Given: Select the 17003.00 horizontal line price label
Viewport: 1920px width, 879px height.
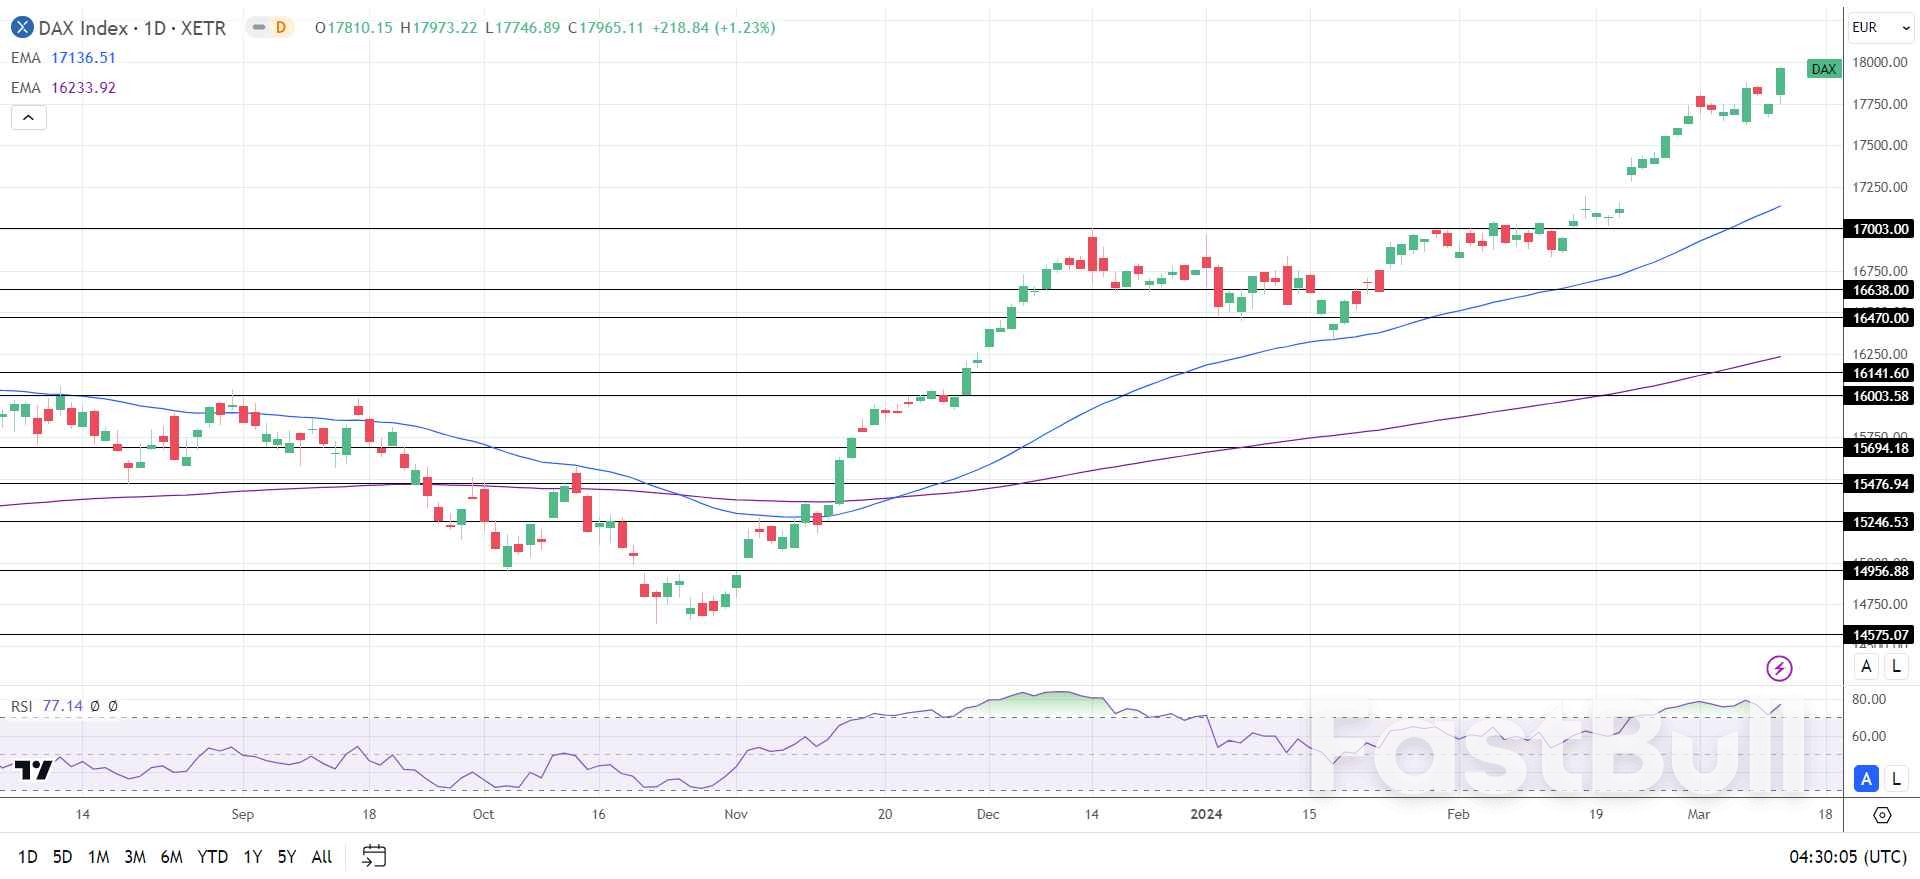Looking at the screenshot, I should (1880, 229).
